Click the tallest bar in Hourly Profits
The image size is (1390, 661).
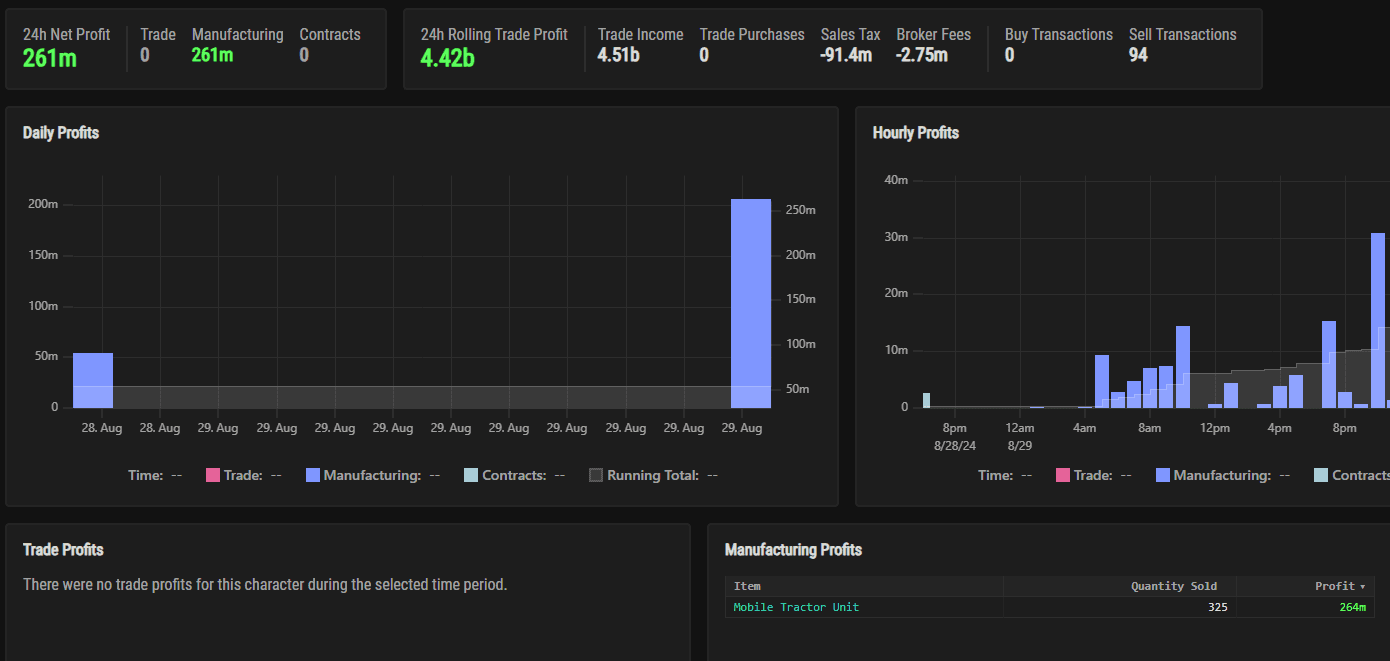1377,320
